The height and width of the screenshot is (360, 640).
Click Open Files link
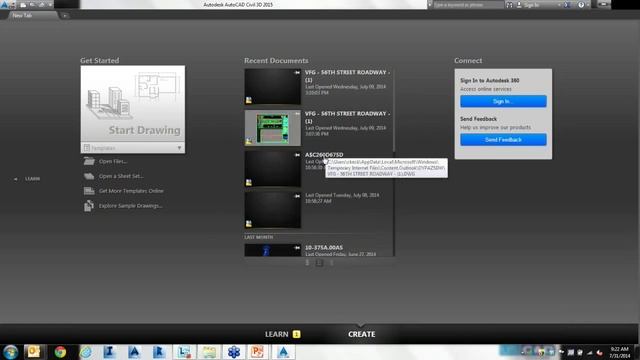(x=113, y=161)
